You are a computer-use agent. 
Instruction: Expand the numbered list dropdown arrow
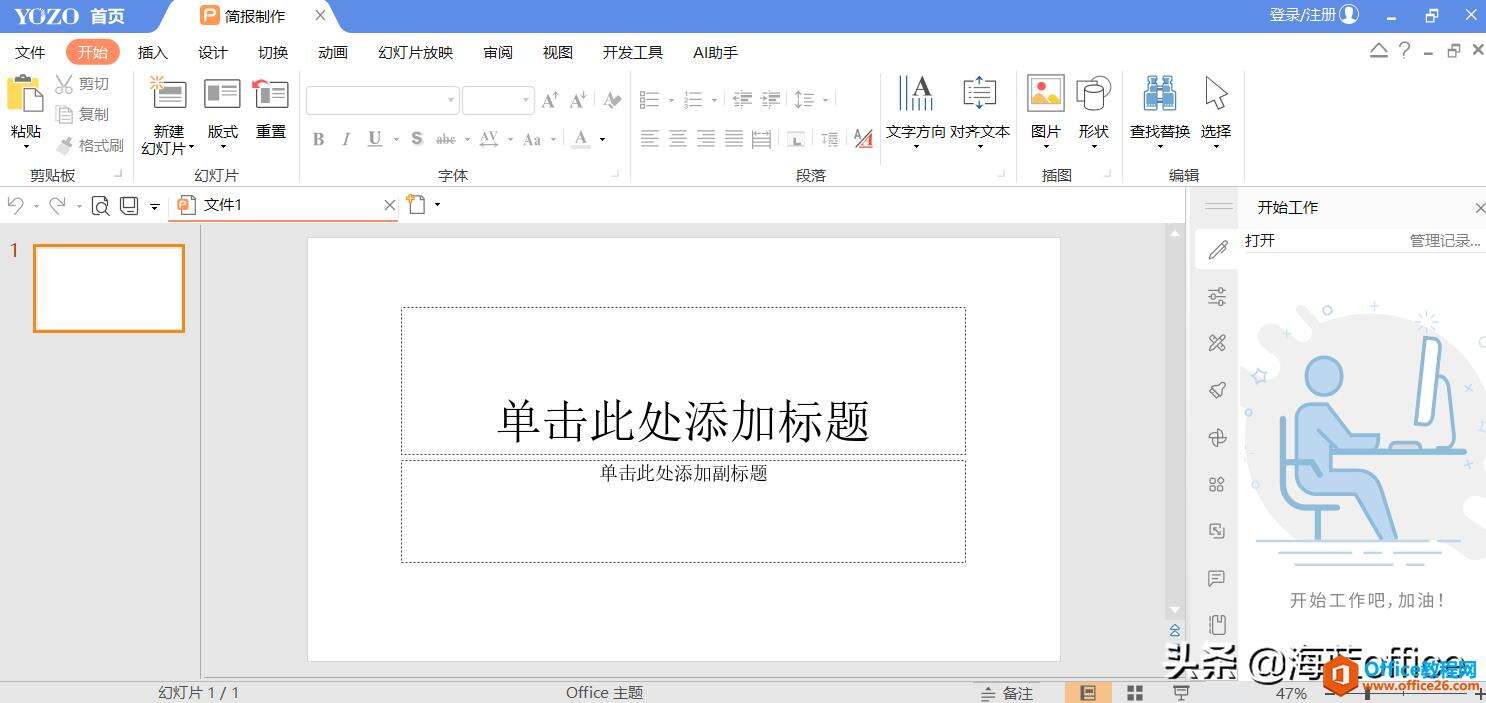tap(714, 100)
